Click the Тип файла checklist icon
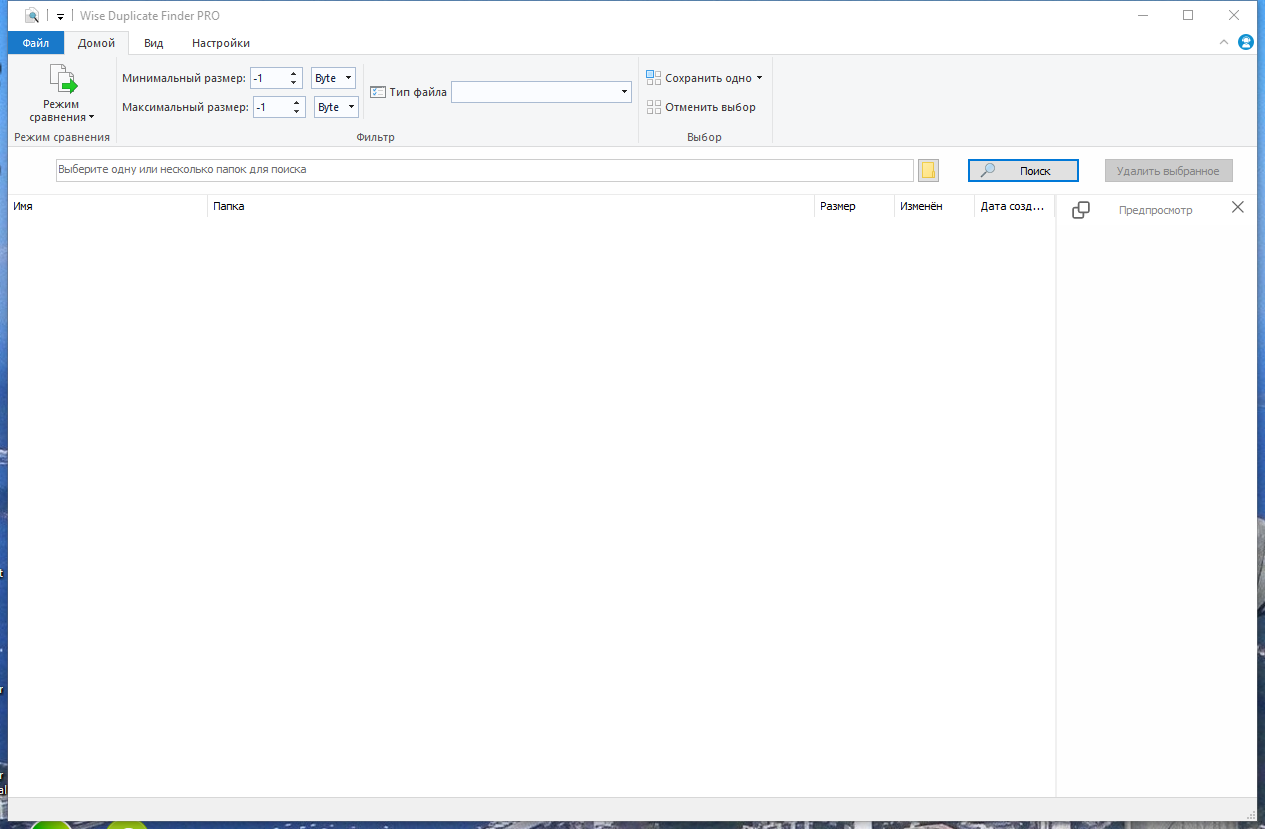Viewport: 1265px width, 829px height. 378,92
